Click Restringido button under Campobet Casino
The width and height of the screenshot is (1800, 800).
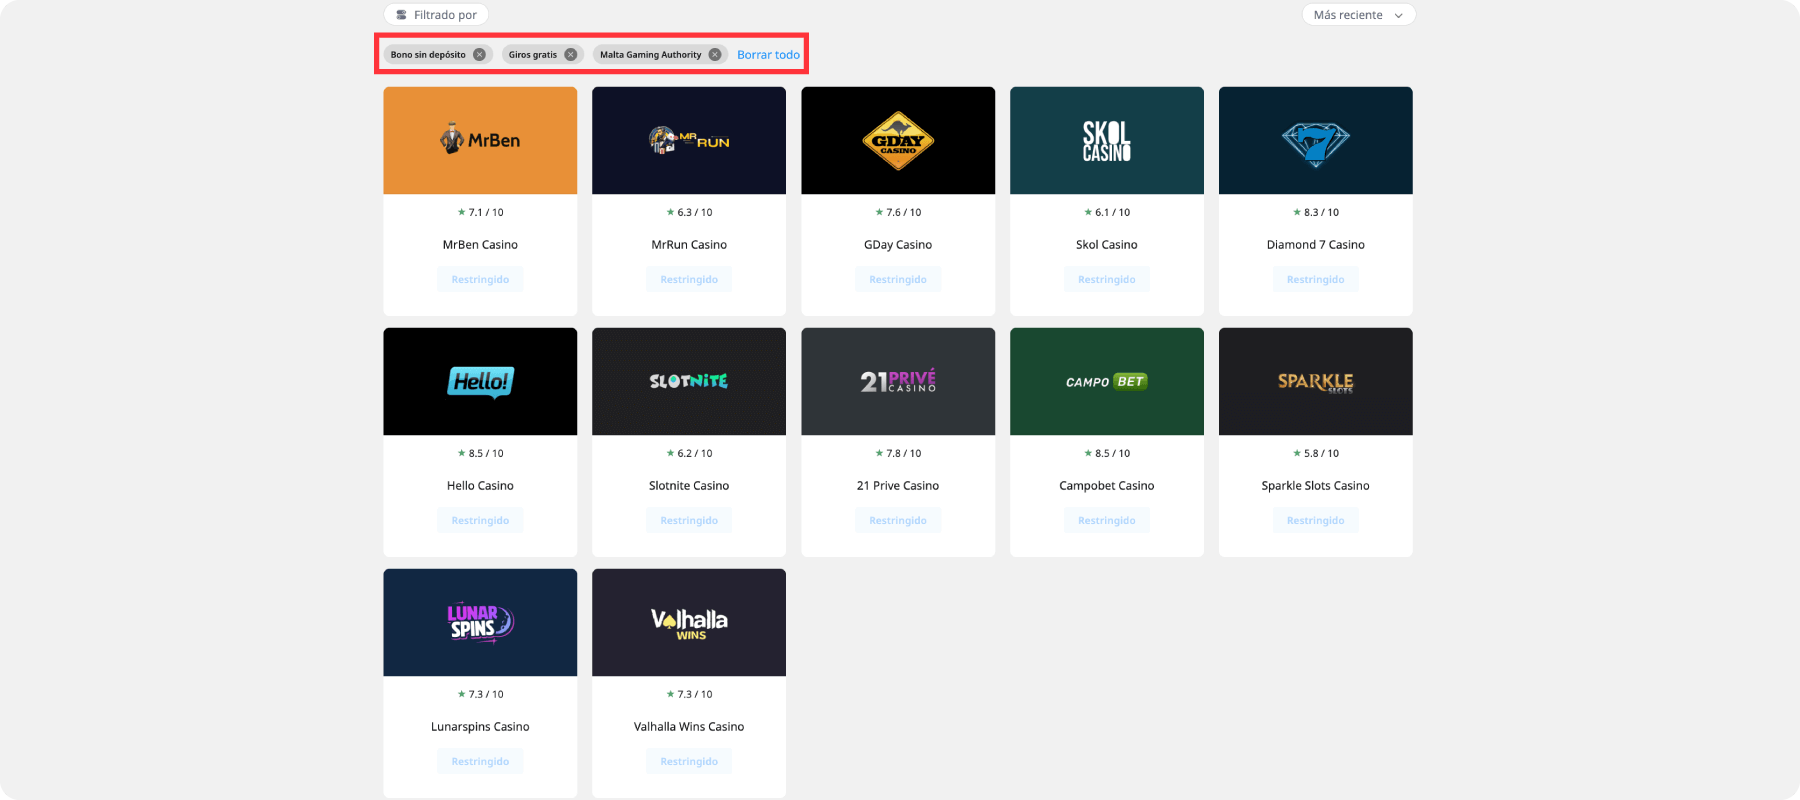point(1107,521)
